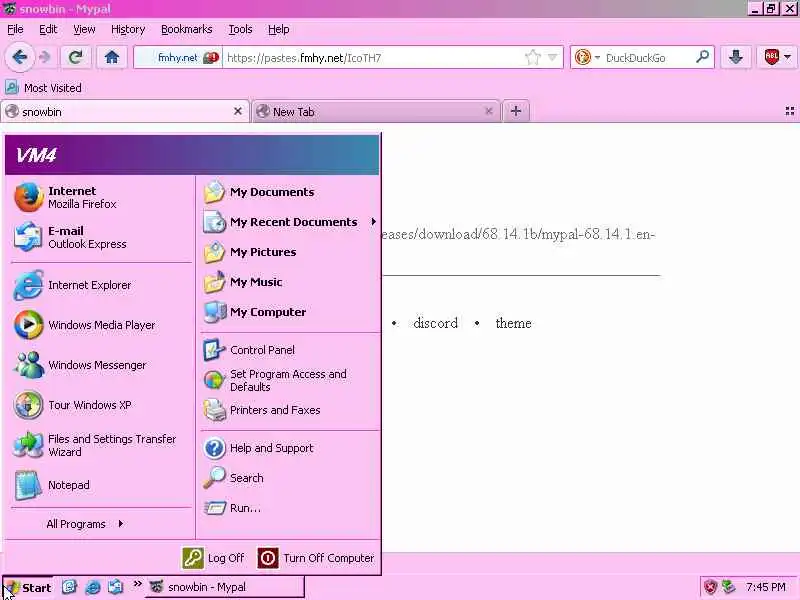
Task: Bookmark this page with the star icon
Action: pyautogui.click(x=532, y=58)
